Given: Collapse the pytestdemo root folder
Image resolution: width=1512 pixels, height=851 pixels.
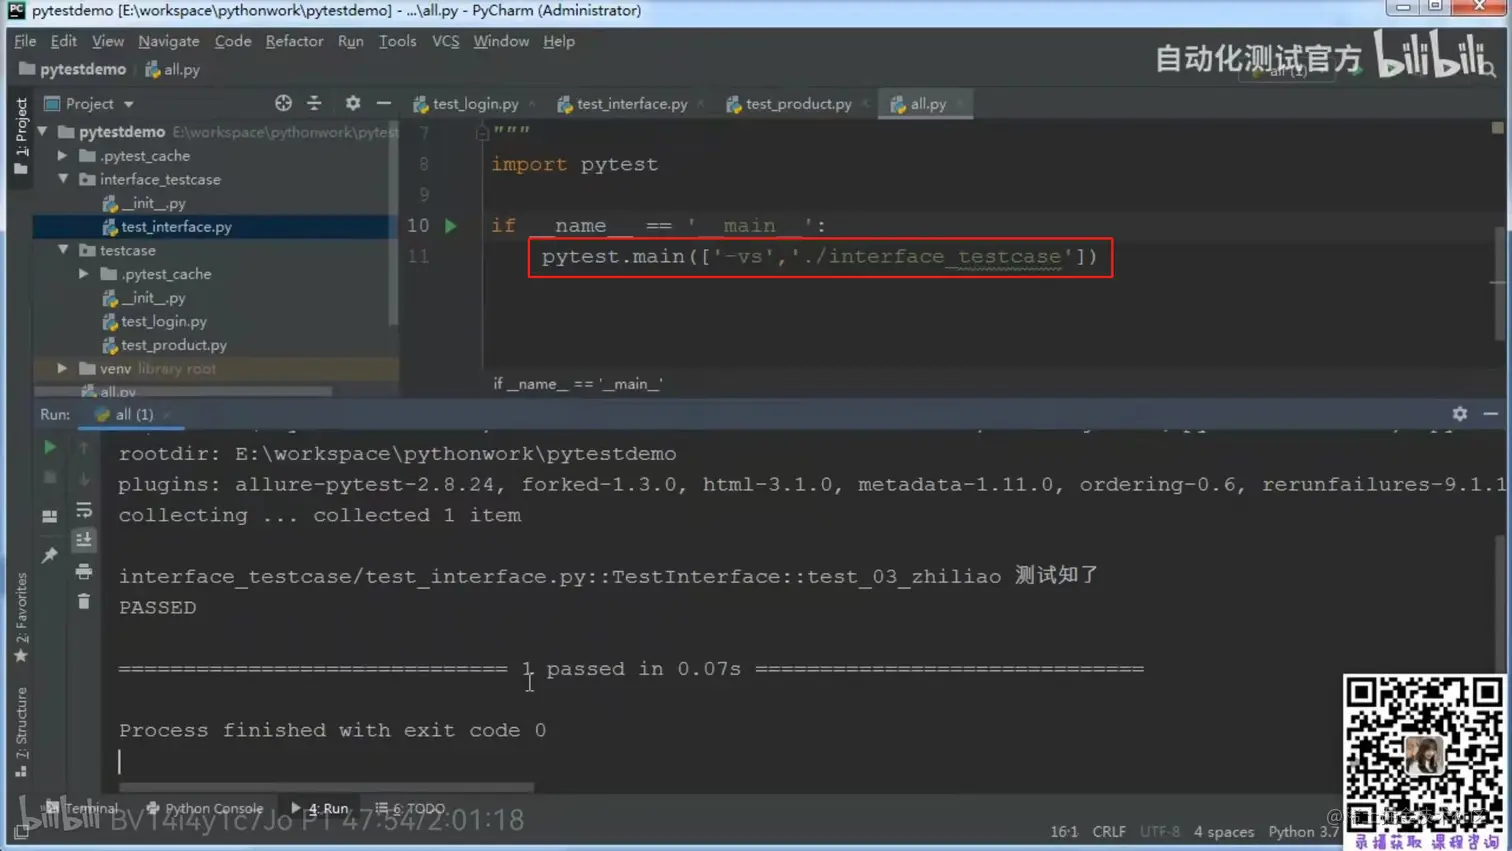Looking at the screenshot, I should pos(43,132).
